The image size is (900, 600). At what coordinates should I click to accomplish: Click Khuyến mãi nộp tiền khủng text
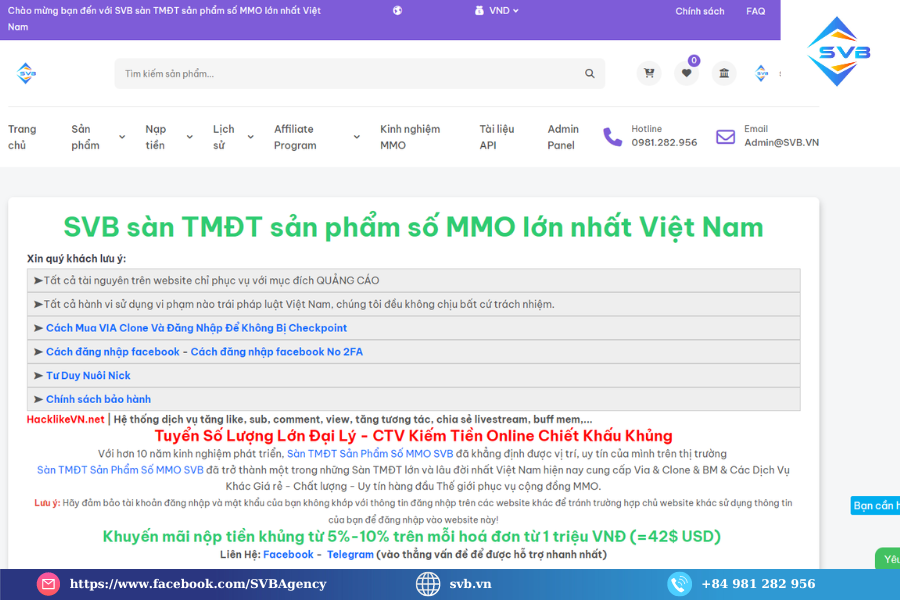412,536
